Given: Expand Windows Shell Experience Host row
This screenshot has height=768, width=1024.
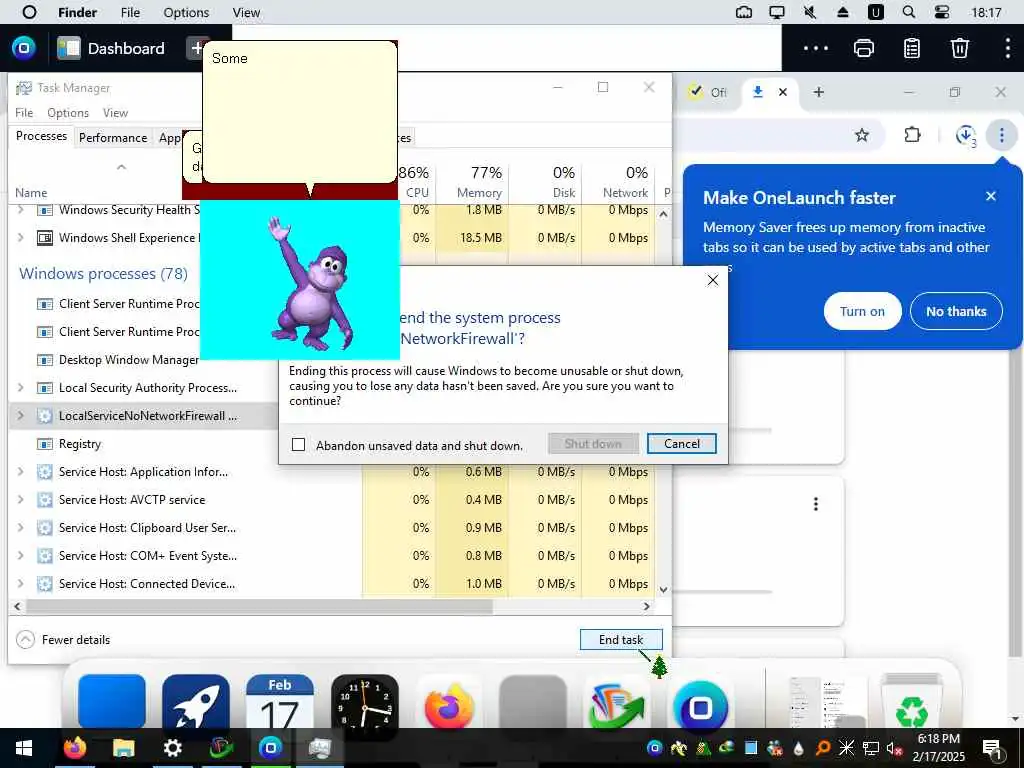Looking at the screenshot, I should click(x=20, y=238).
